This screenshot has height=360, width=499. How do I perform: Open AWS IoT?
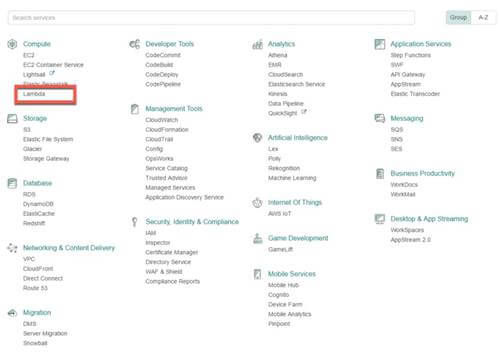(x=280, y=214)
